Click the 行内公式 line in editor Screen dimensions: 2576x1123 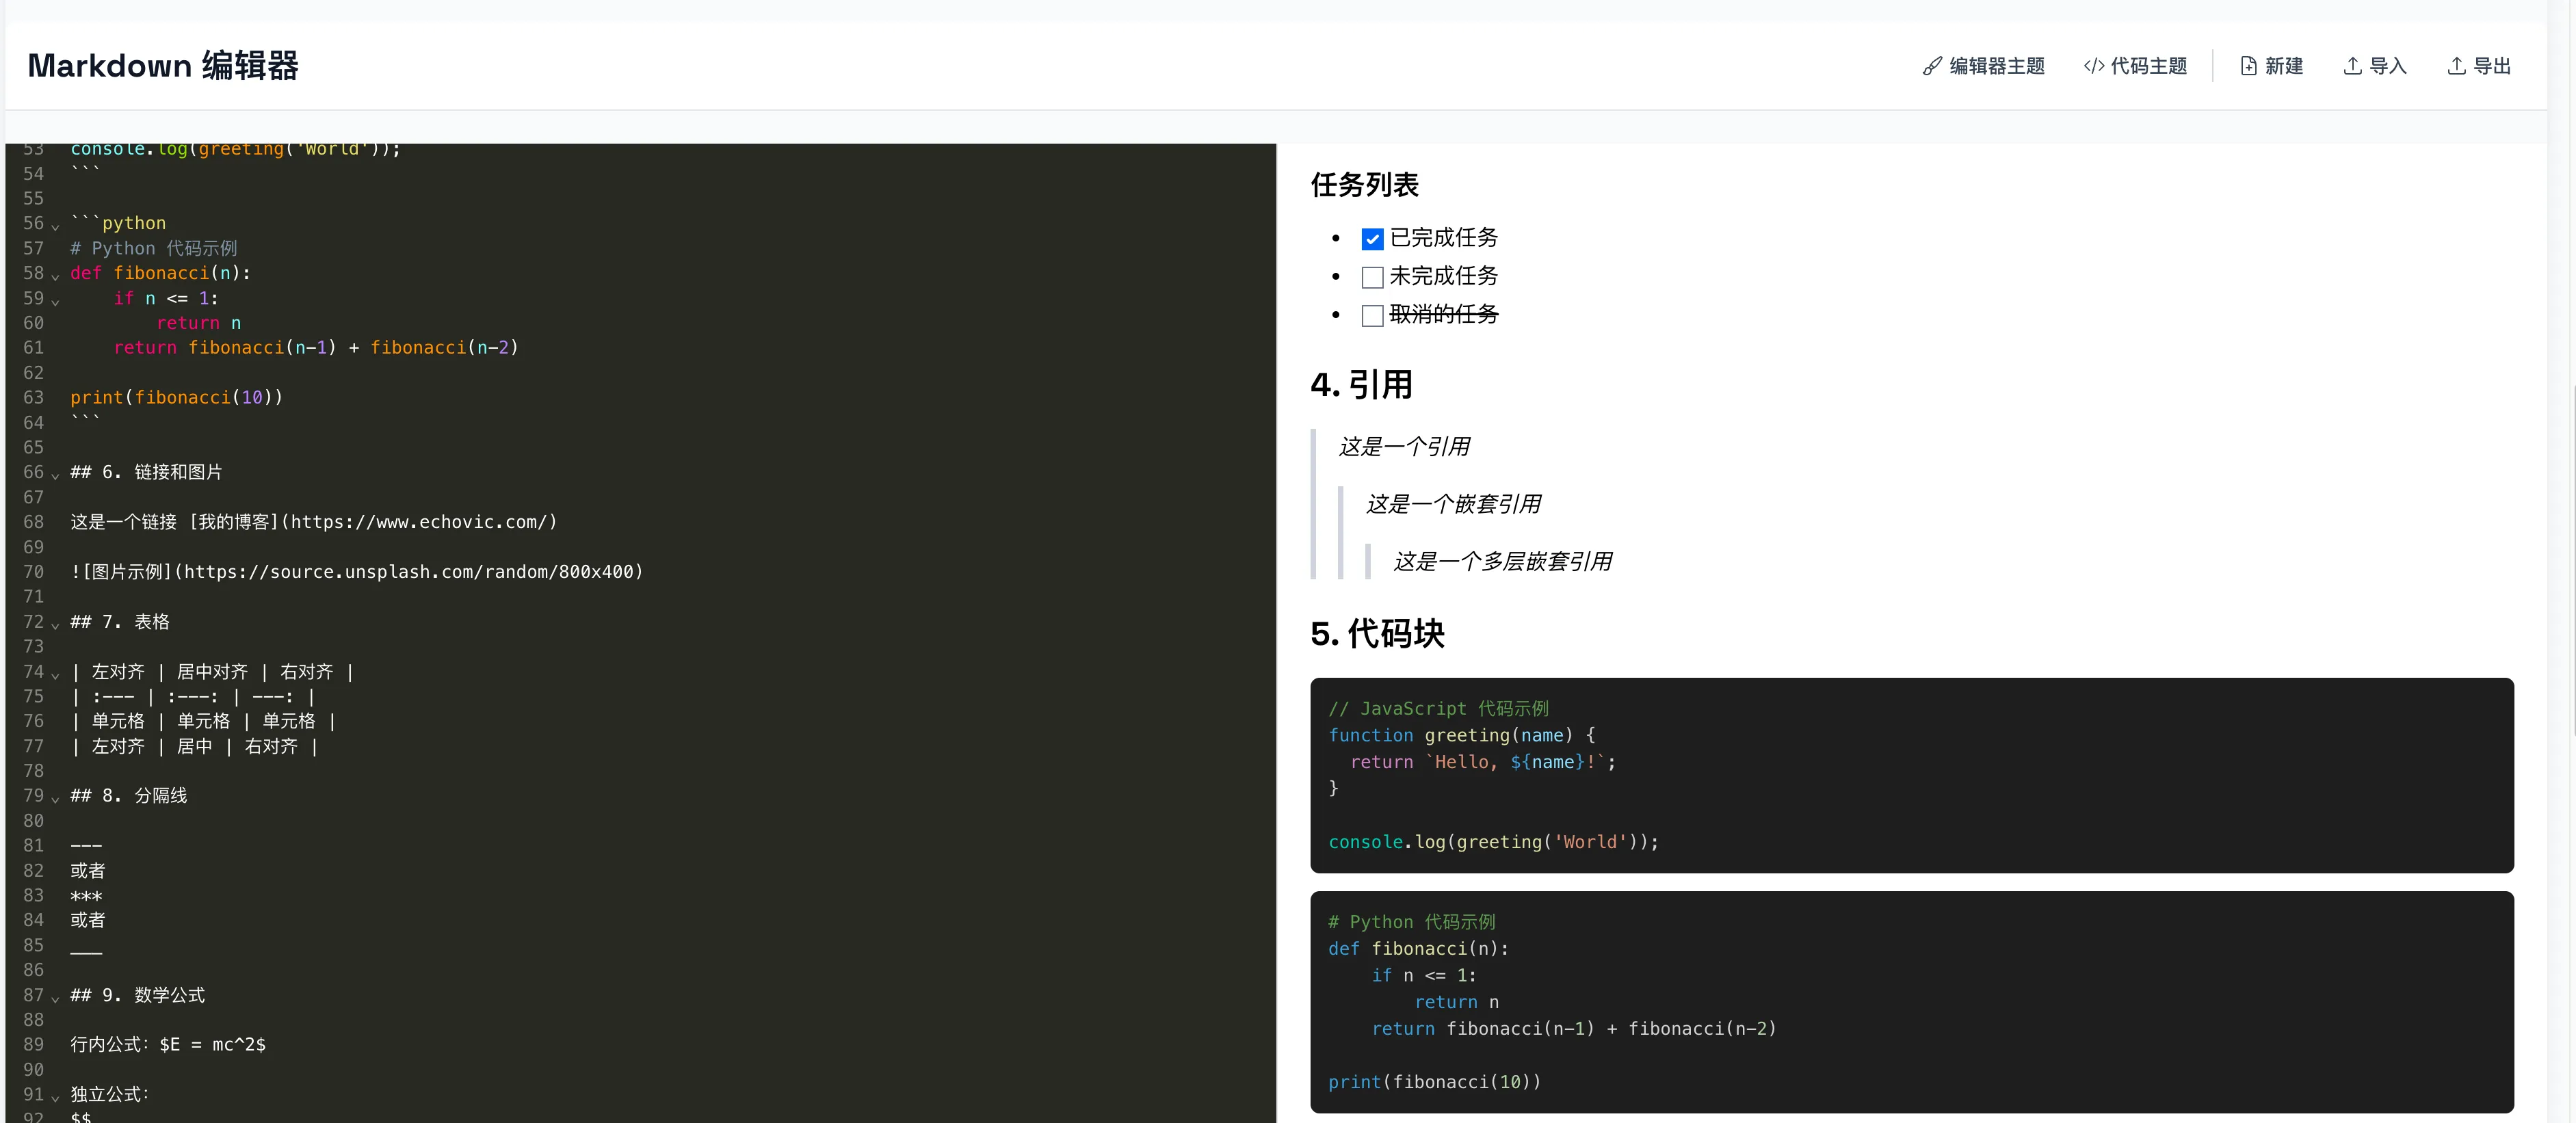click(168, 1045)
